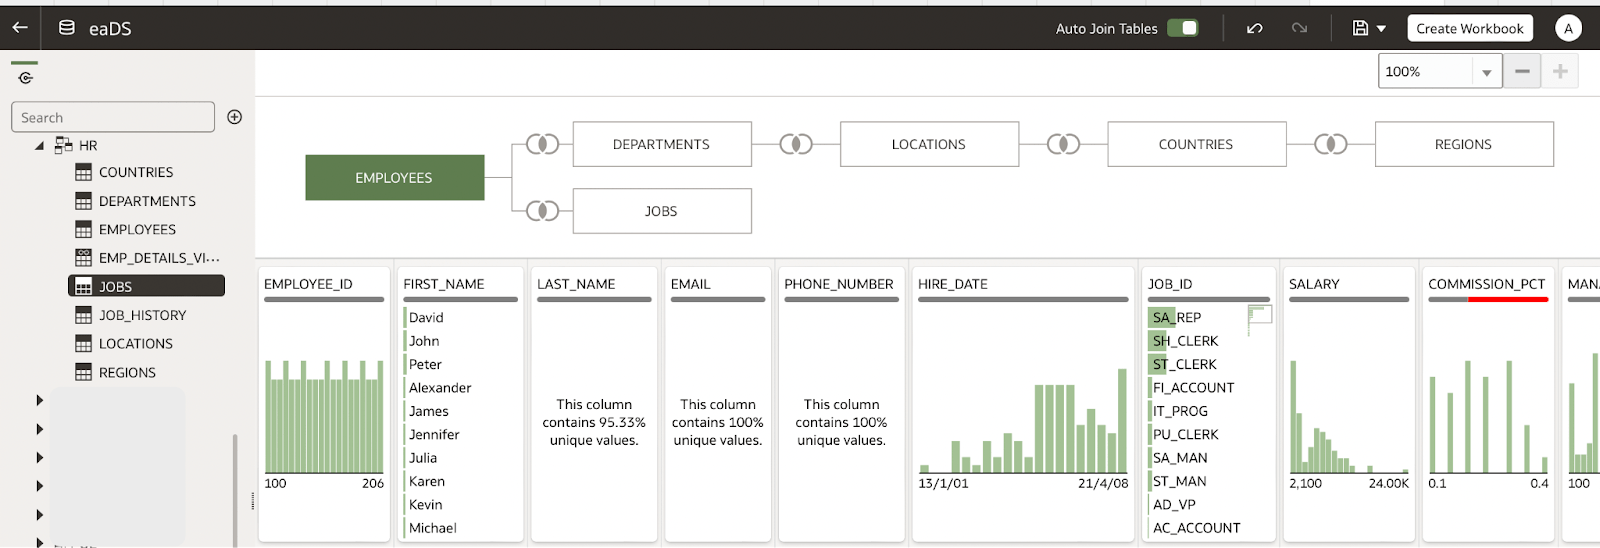Image resolution: width=1600 pixels, height=548 pixels.
Task: Click into the Search field
Action: click(113, 117)
